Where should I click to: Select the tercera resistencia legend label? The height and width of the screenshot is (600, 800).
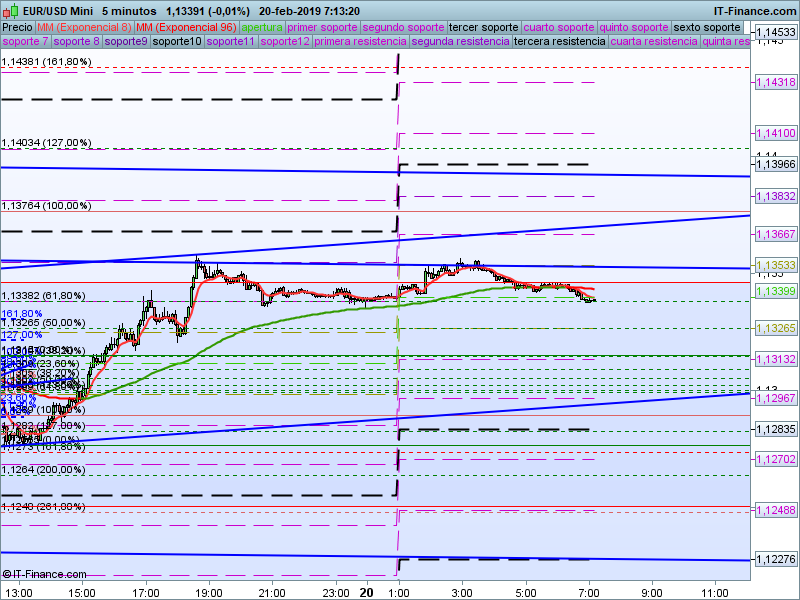(559, 42)
